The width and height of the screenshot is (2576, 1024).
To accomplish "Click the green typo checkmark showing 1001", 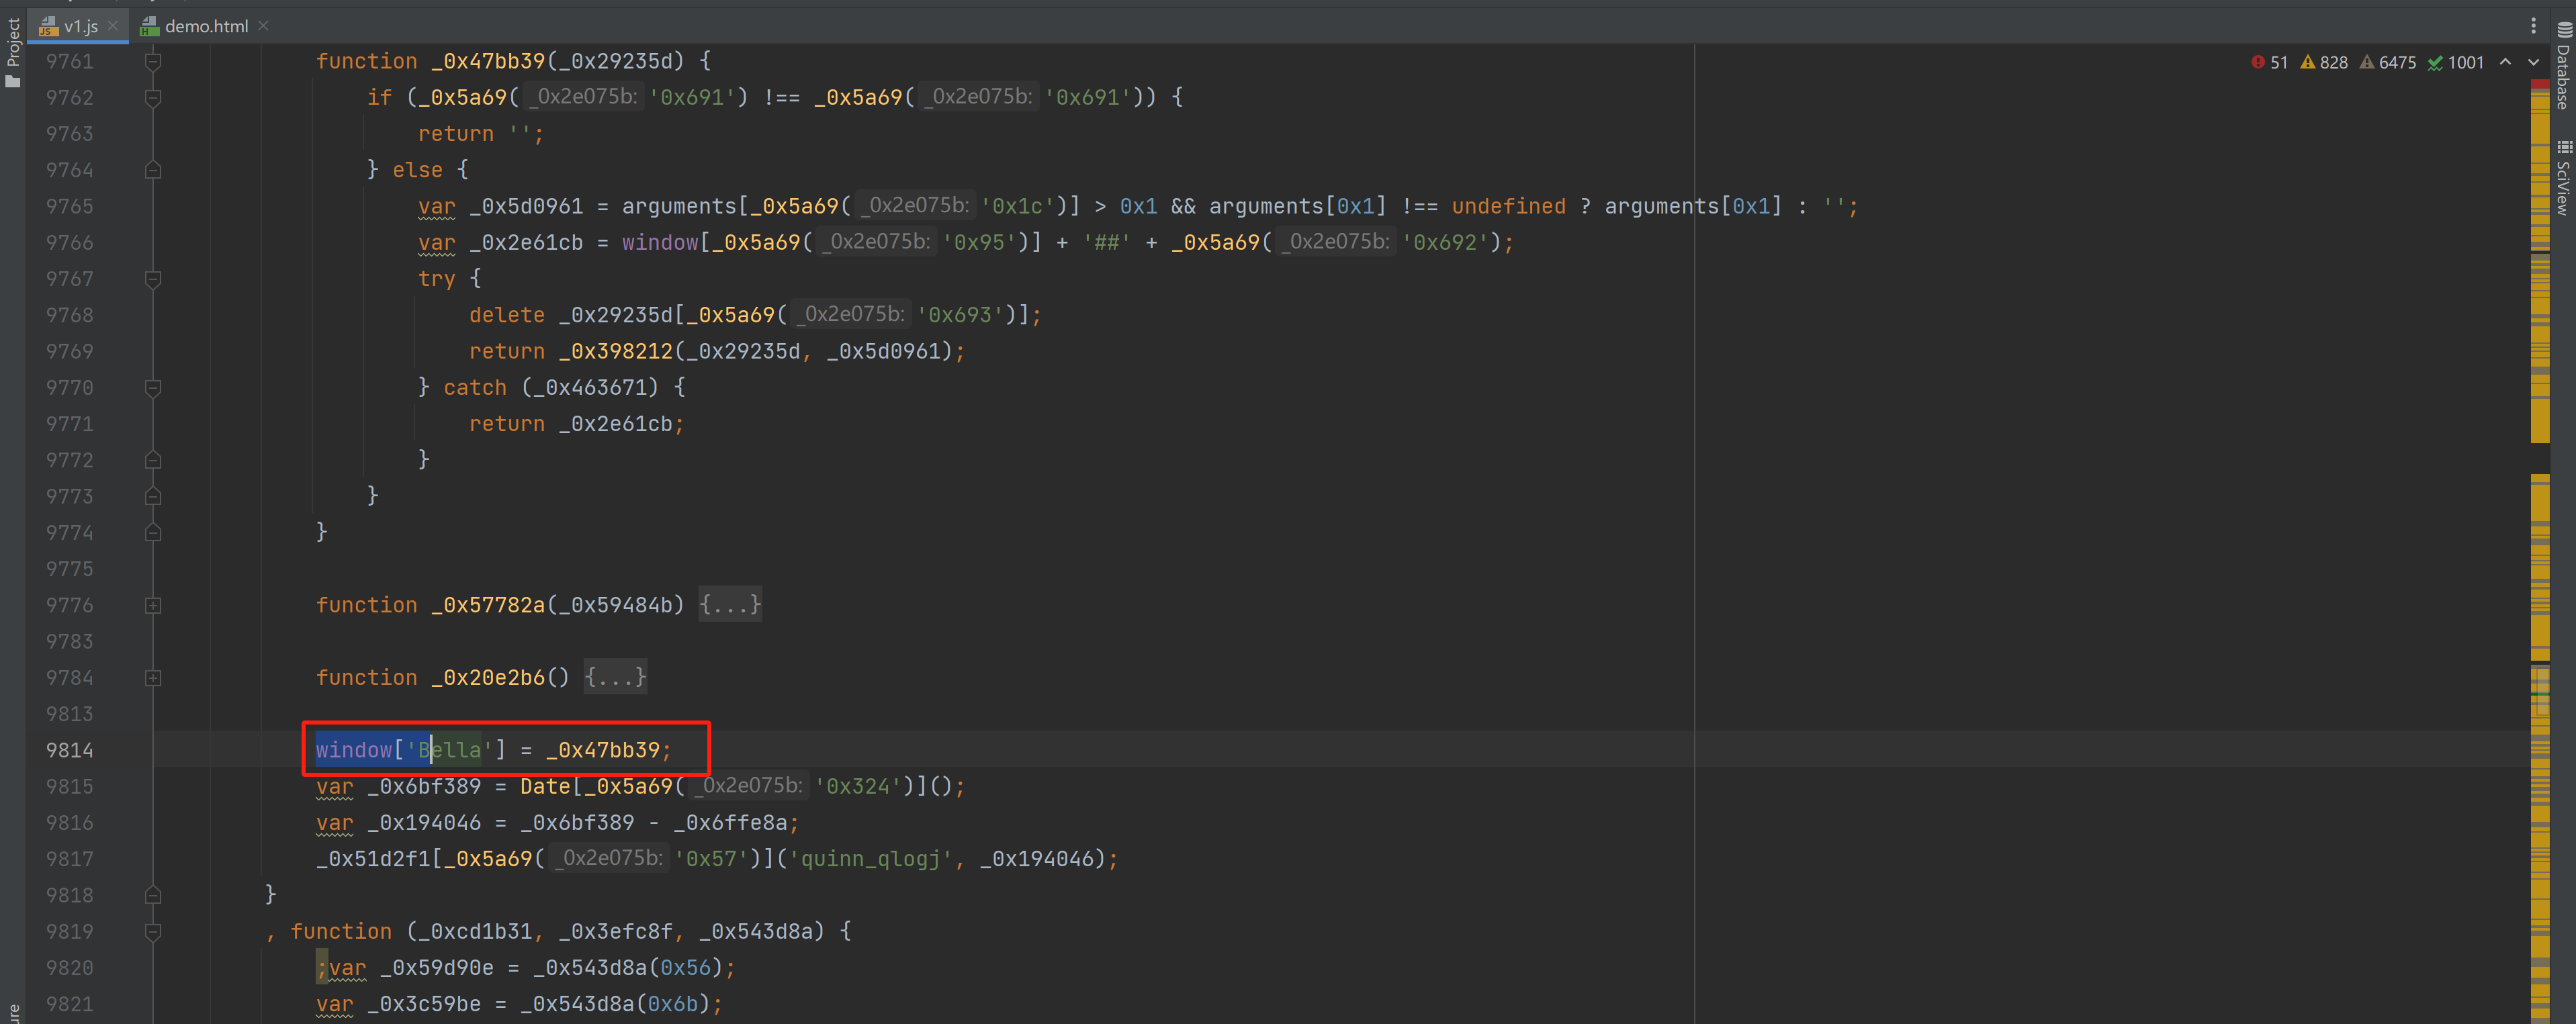I will coord(2435,62).
